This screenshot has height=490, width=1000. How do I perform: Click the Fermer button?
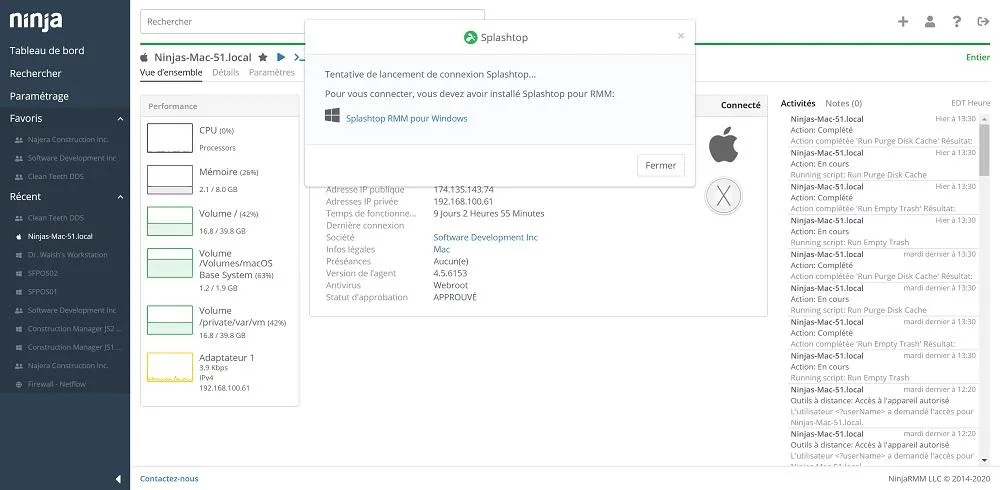pos(661,165)
